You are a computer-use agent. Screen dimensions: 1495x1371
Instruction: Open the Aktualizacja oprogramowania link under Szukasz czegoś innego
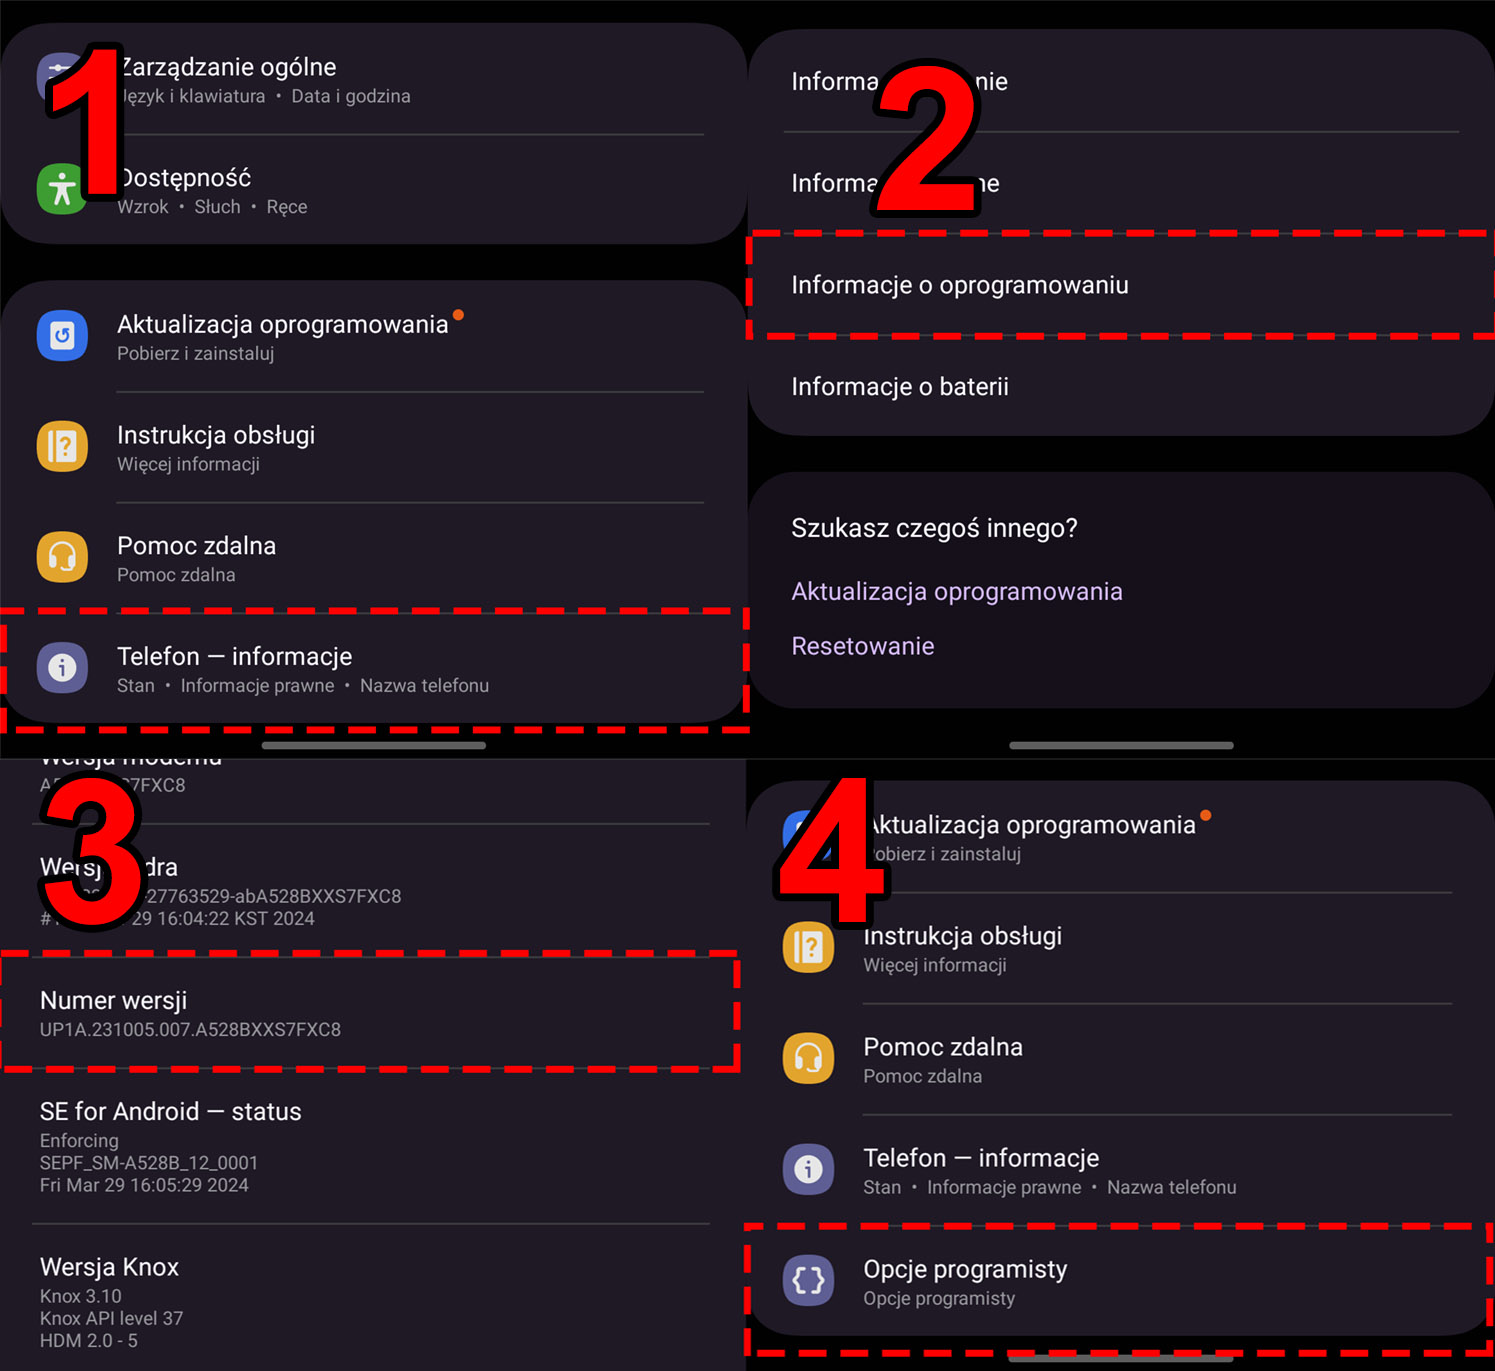point(956,591)
